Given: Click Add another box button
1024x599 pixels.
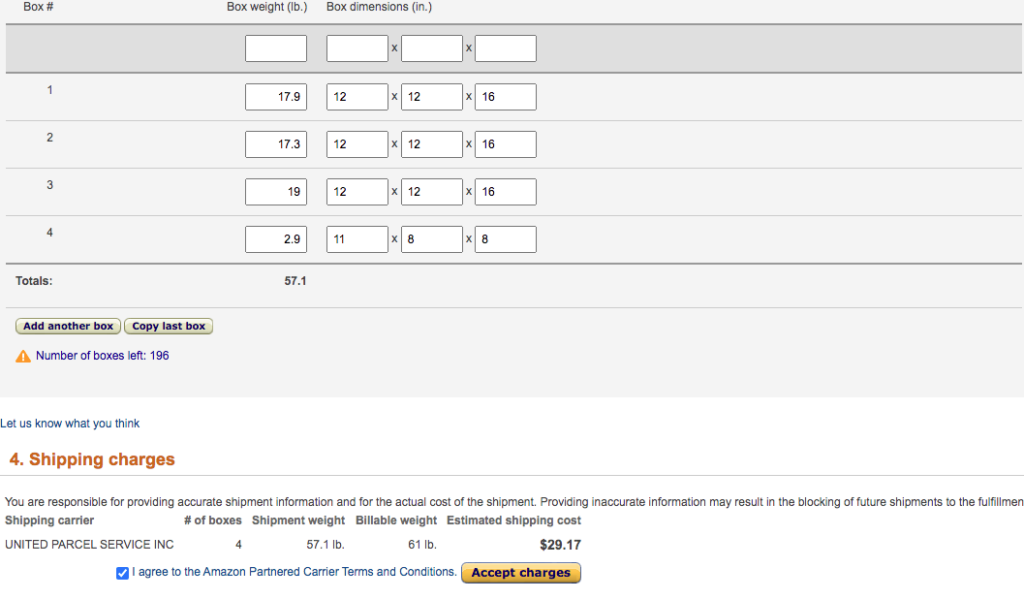Looking at the screenshot, I should click(x=68, y=326).
